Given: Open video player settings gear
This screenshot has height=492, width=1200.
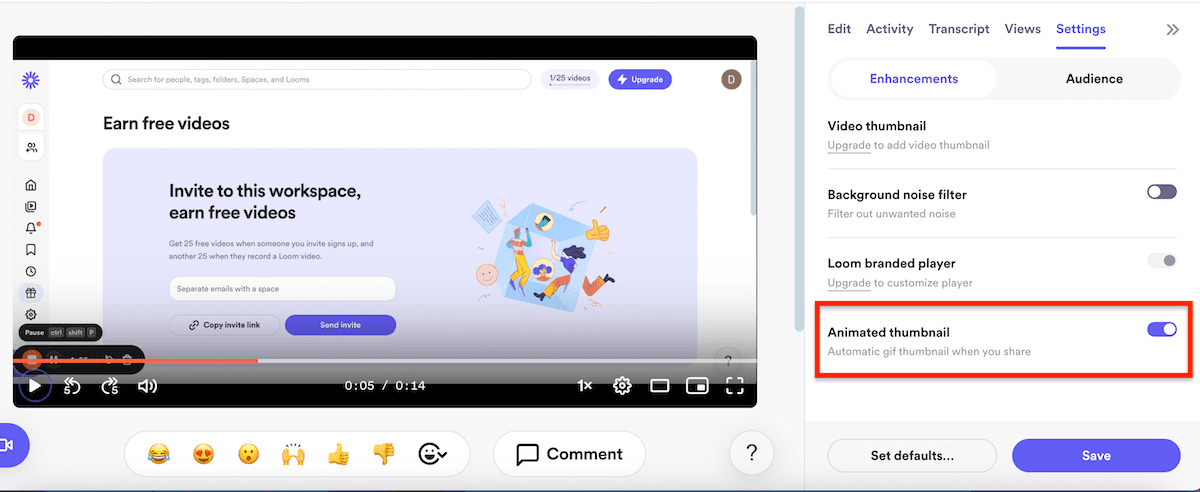Looking at the screenshot, I should 622,385.
